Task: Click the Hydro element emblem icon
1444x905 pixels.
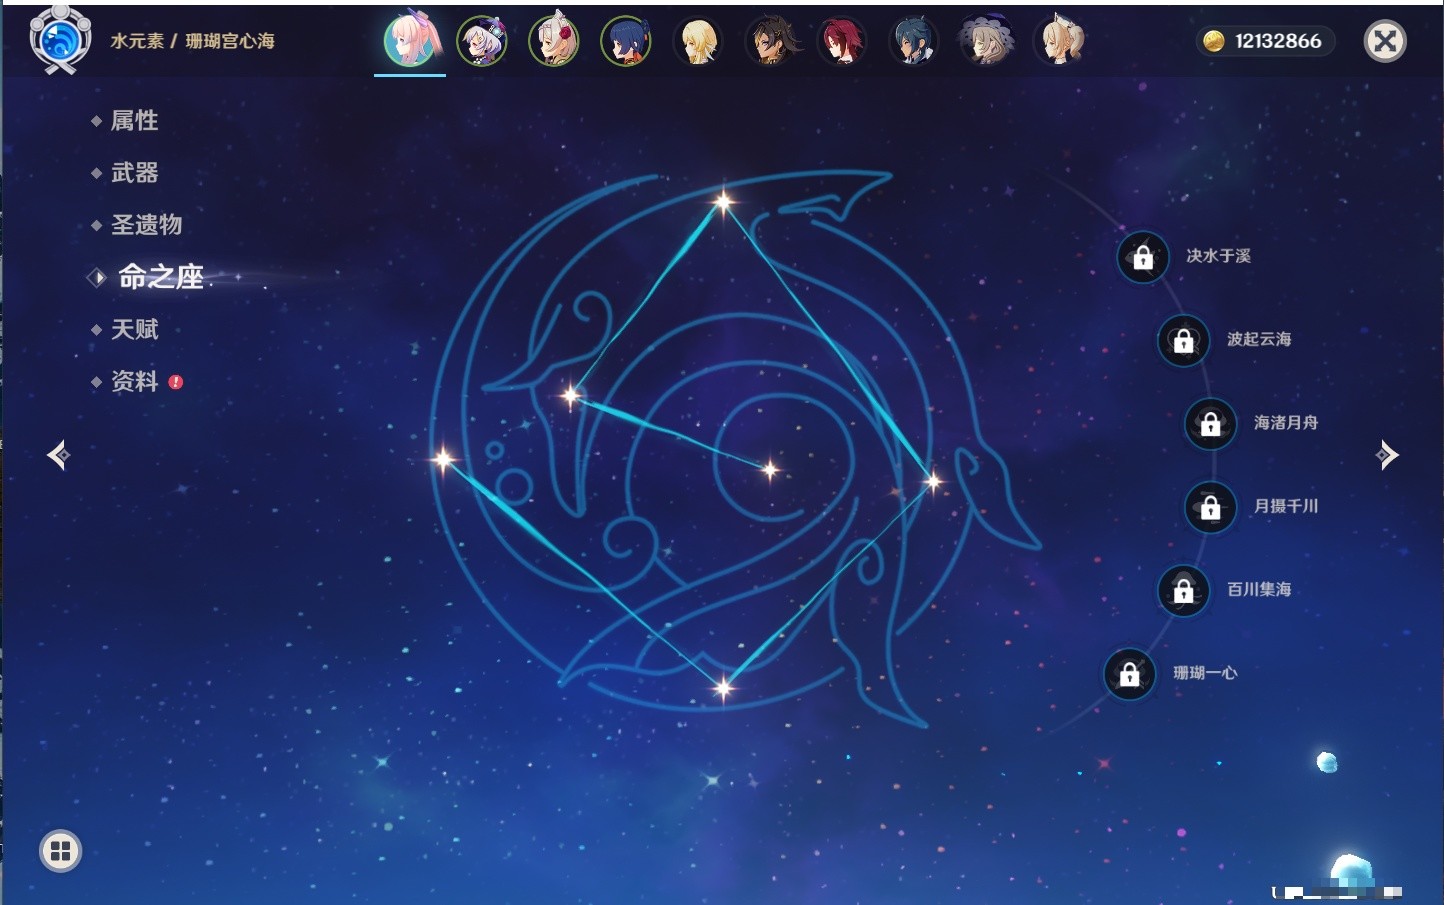Action: click(60, 40)
